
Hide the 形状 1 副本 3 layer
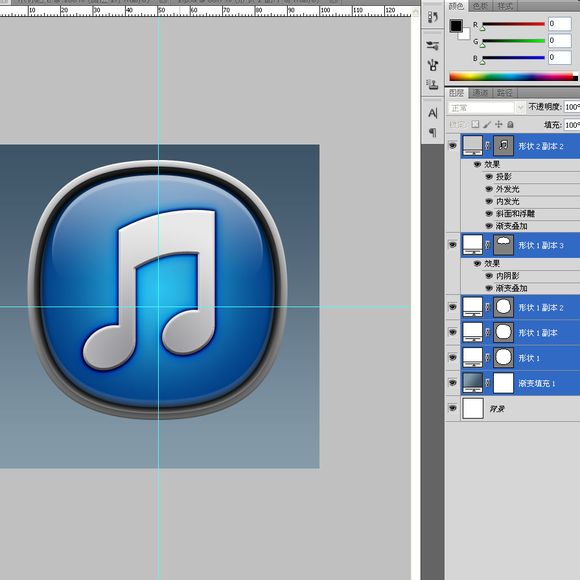coord(452,245)
